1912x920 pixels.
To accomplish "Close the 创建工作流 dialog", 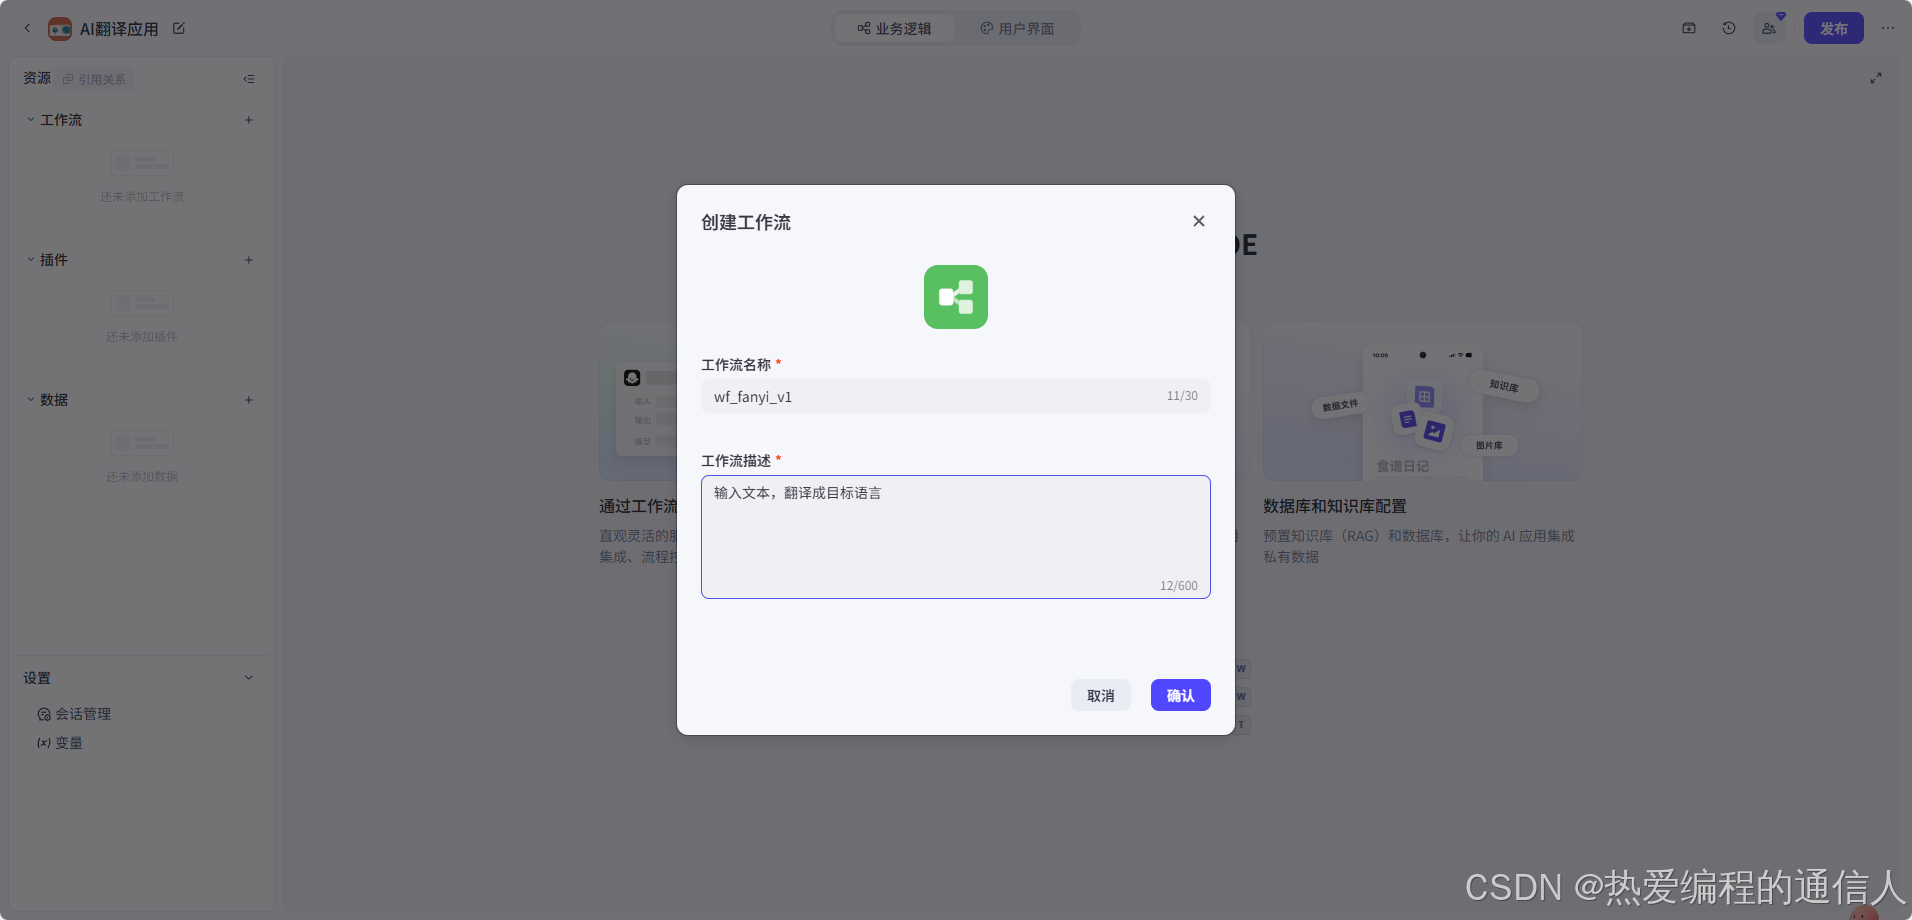I will [1198, 221].
